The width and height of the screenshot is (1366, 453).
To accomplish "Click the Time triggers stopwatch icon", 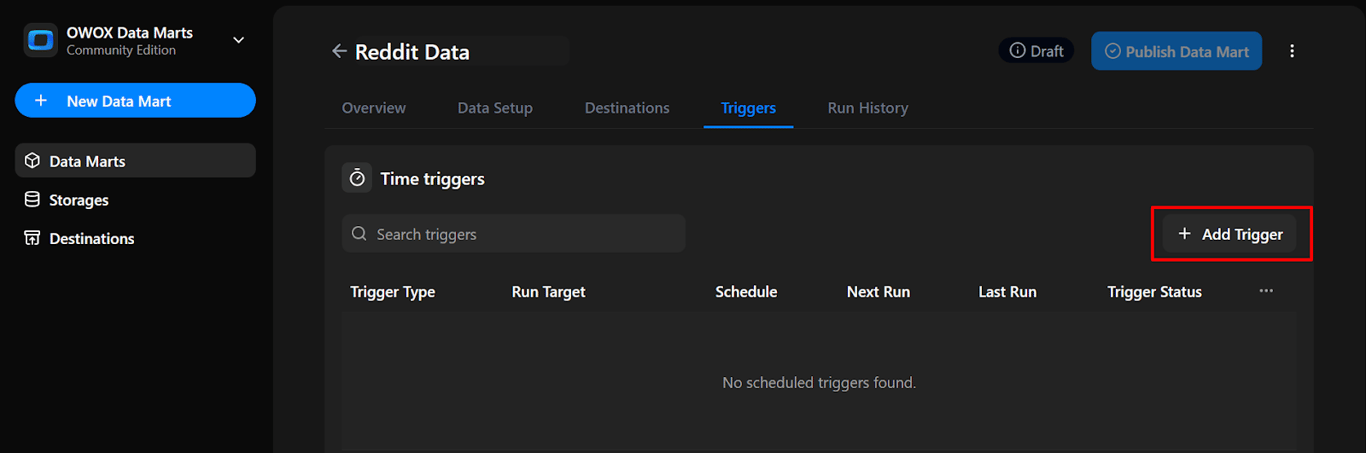I will click(357, 178).
